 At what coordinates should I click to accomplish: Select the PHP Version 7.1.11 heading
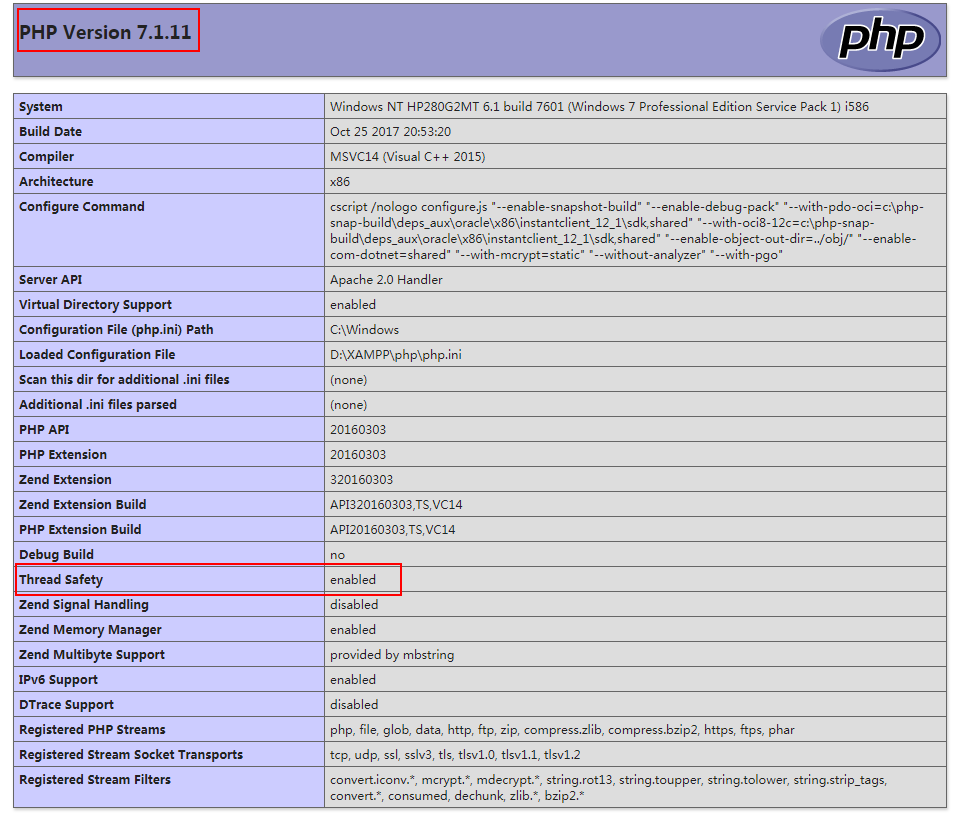coord(105,32)
